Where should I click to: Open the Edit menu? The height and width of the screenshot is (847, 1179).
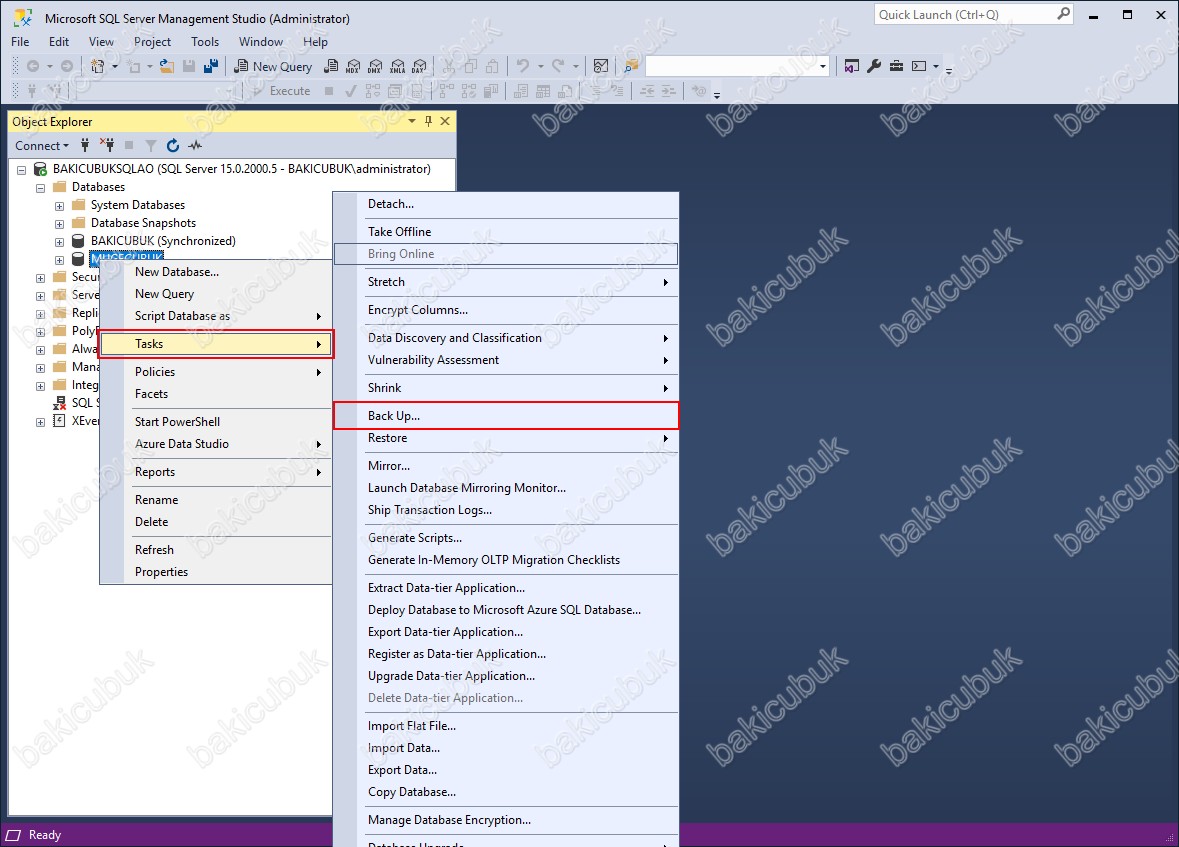click(x=59, y=41)
